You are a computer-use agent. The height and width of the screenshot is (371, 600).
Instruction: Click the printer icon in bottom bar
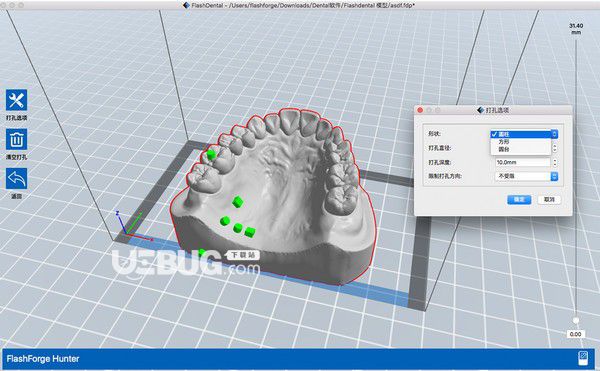tap(582, 358)
